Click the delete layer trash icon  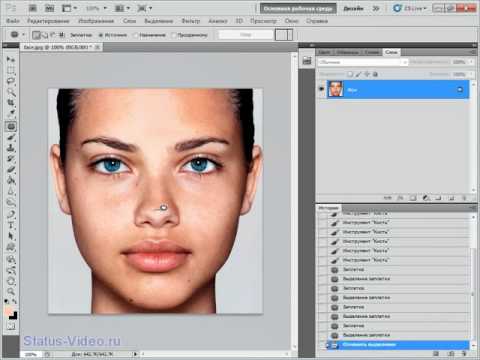pyautogui.click(x=464, y=198)
